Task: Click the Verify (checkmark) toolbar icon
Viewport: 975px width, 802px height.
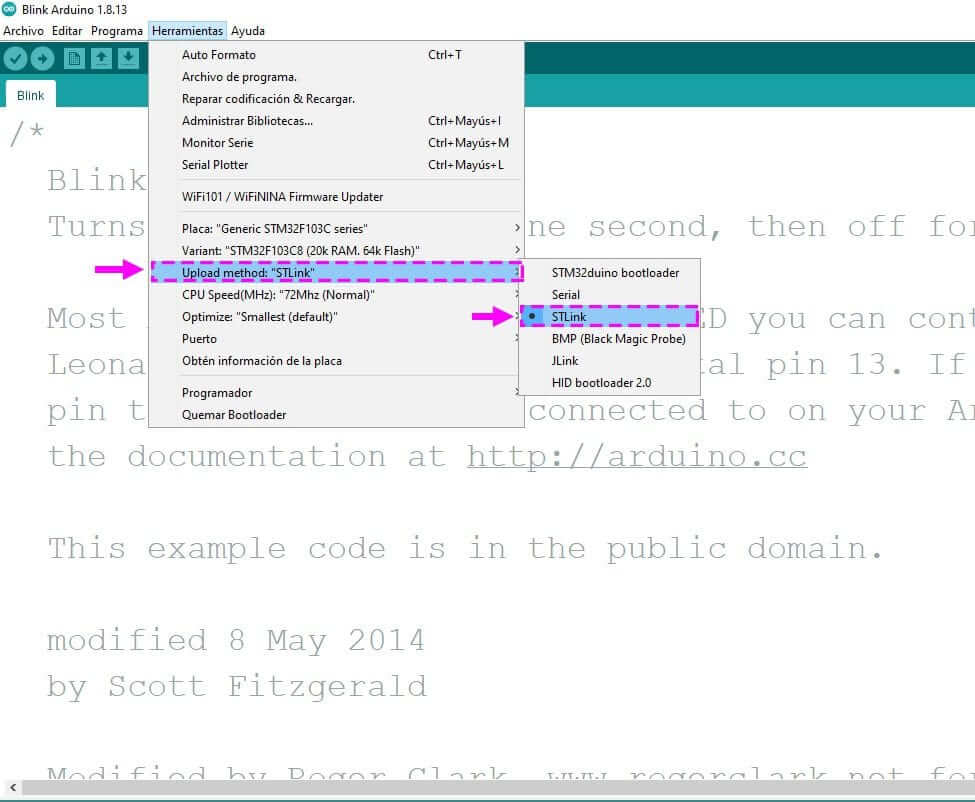Action: (14, 59)
